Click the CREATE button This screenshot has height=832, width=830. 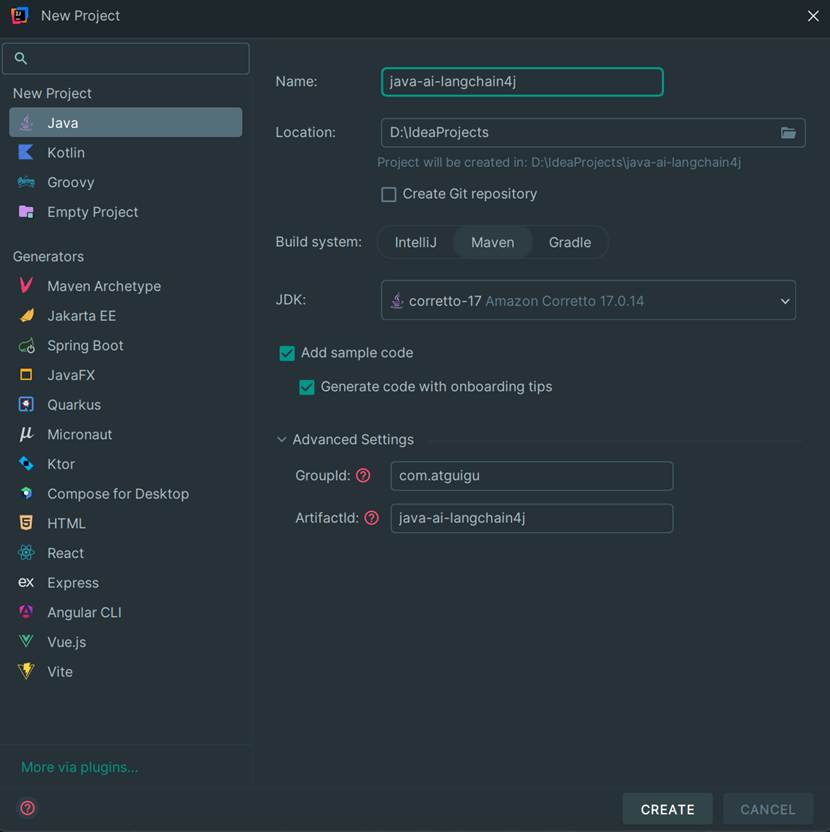(x=667, y=809)
